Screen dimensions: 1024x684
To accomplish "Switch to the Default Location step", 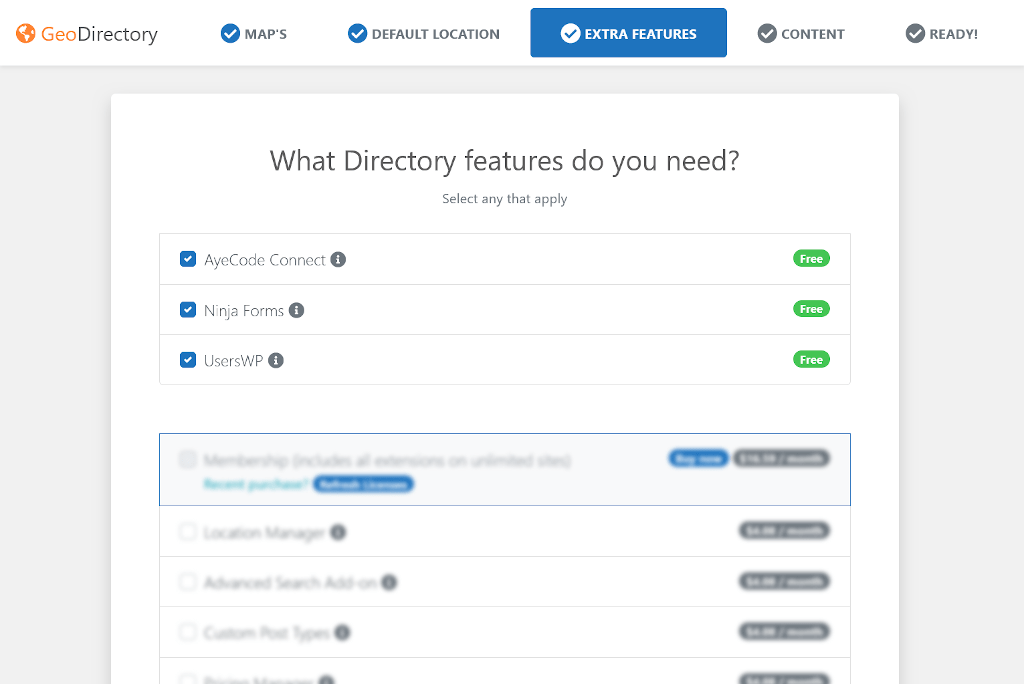I will click(424, 34).
